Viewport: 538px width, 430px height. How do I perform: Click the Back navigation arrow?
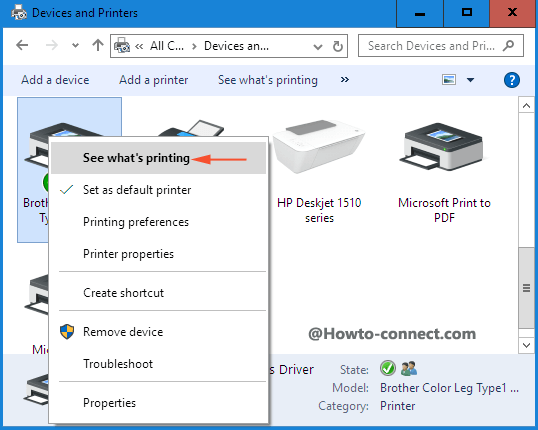pos(22,45)
